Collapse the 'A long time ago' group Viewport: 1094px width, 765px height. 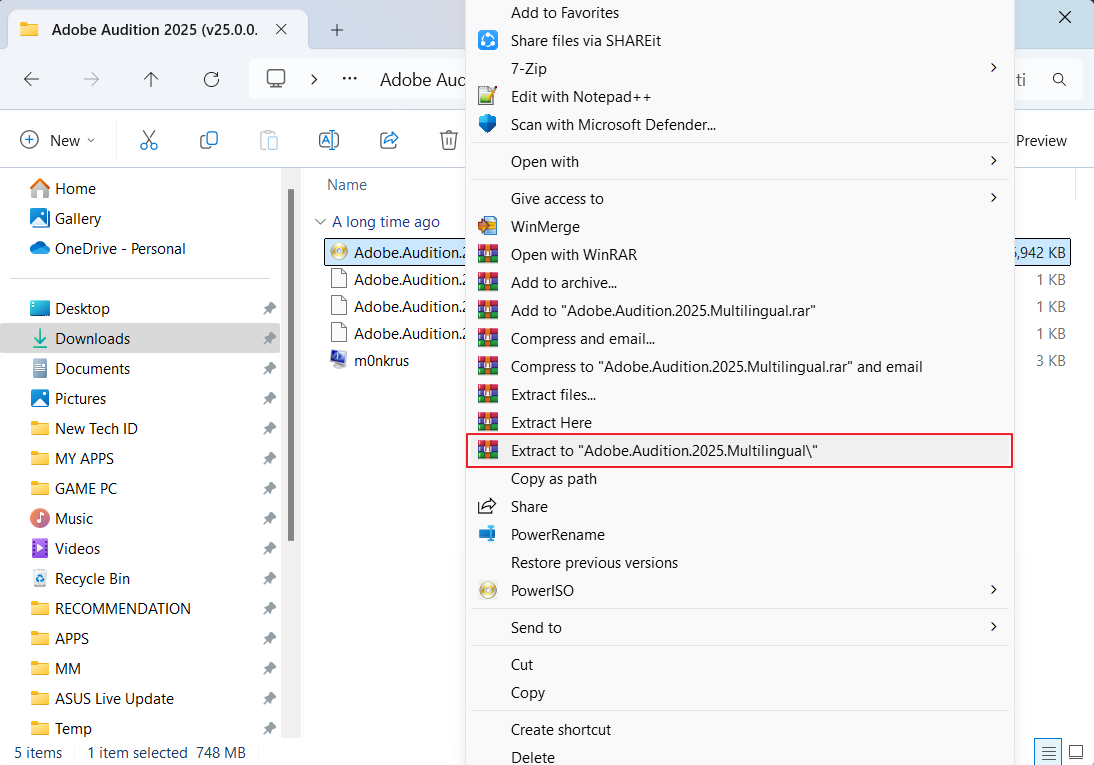(x=321, y=221)
